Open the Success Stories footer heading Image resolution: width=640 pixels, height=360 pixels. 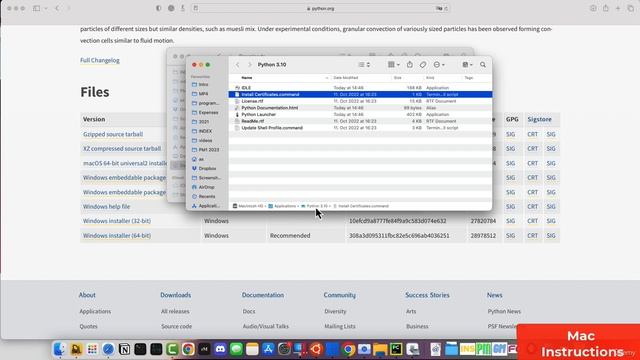[x=427, y=295]
